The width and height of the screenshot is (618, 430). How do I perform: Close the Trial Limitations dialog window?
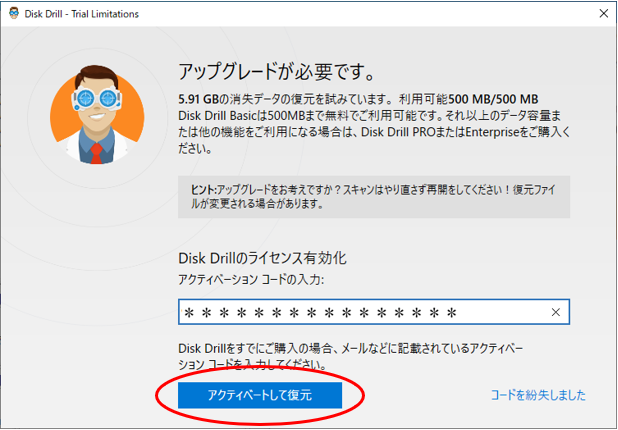(603, 14)
